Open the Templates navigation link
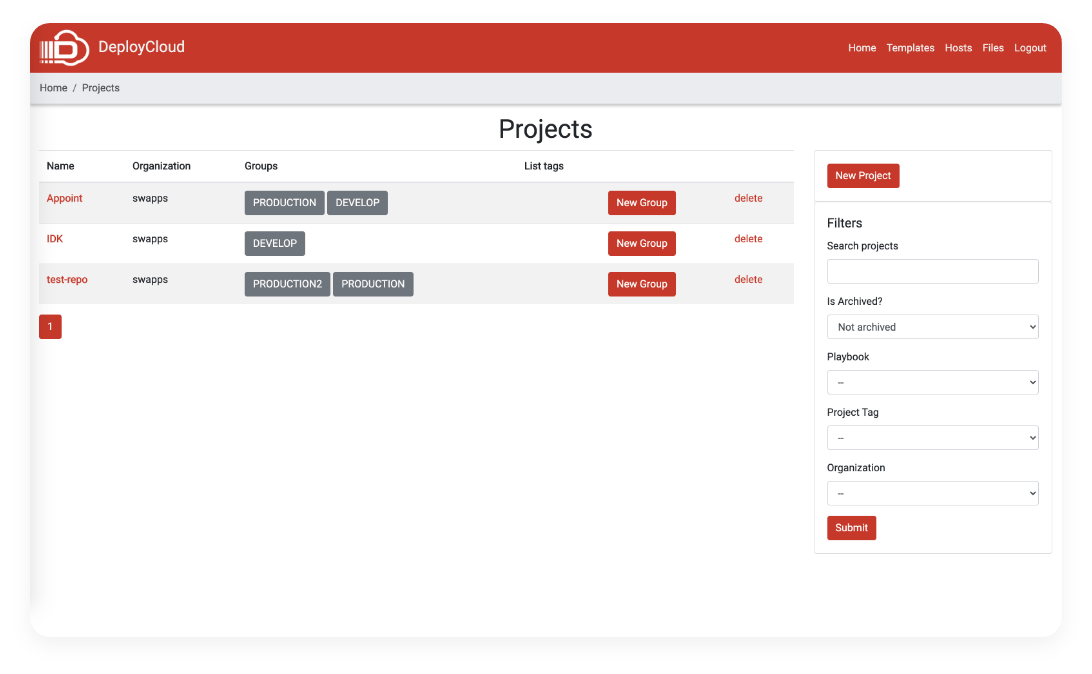 click(x=910, y=48)
